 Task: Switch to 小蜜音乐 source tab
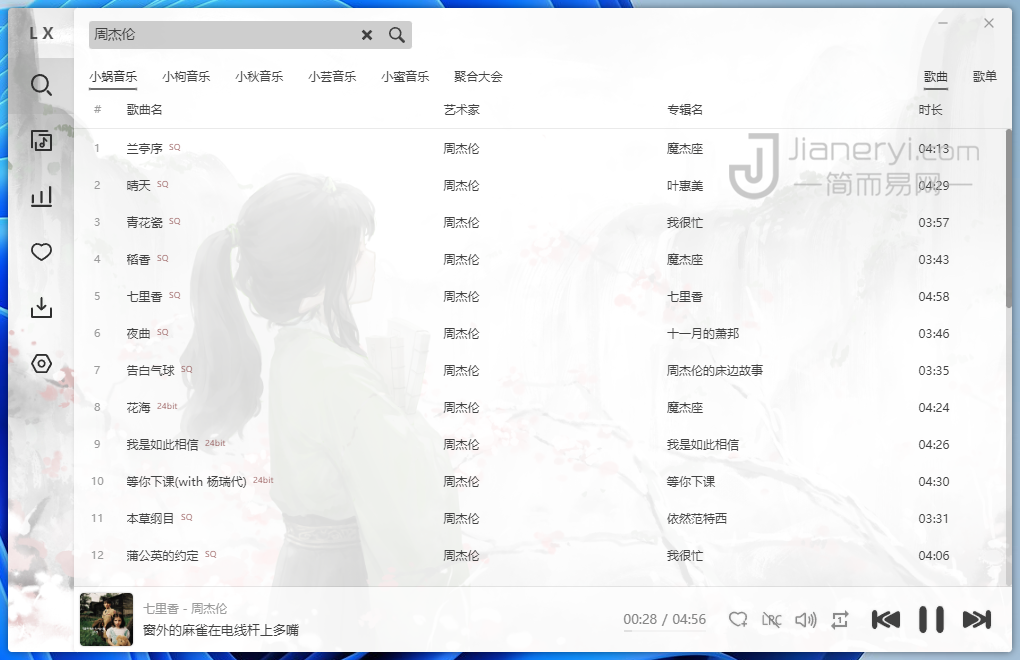click(405, 77)
